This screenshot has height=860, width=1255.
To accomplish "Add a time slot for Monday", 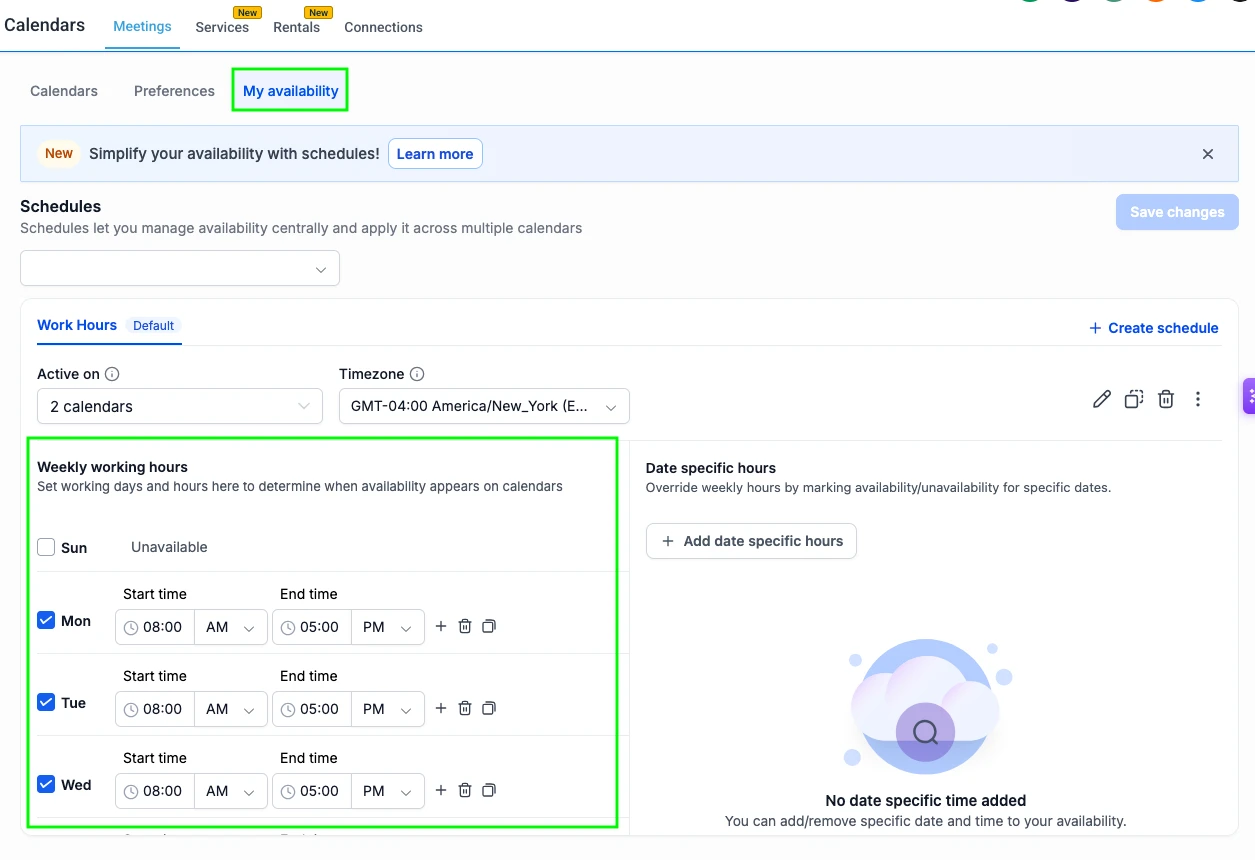I will coord(441,626).
